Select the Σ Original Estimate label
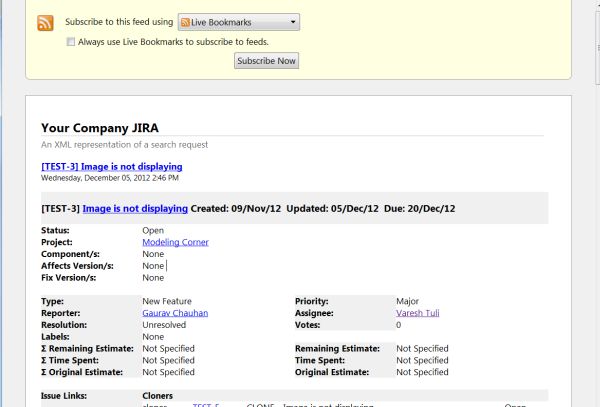The height and width of the screenshot is (407, 600). pyautogui.click(x=82, y=372)
